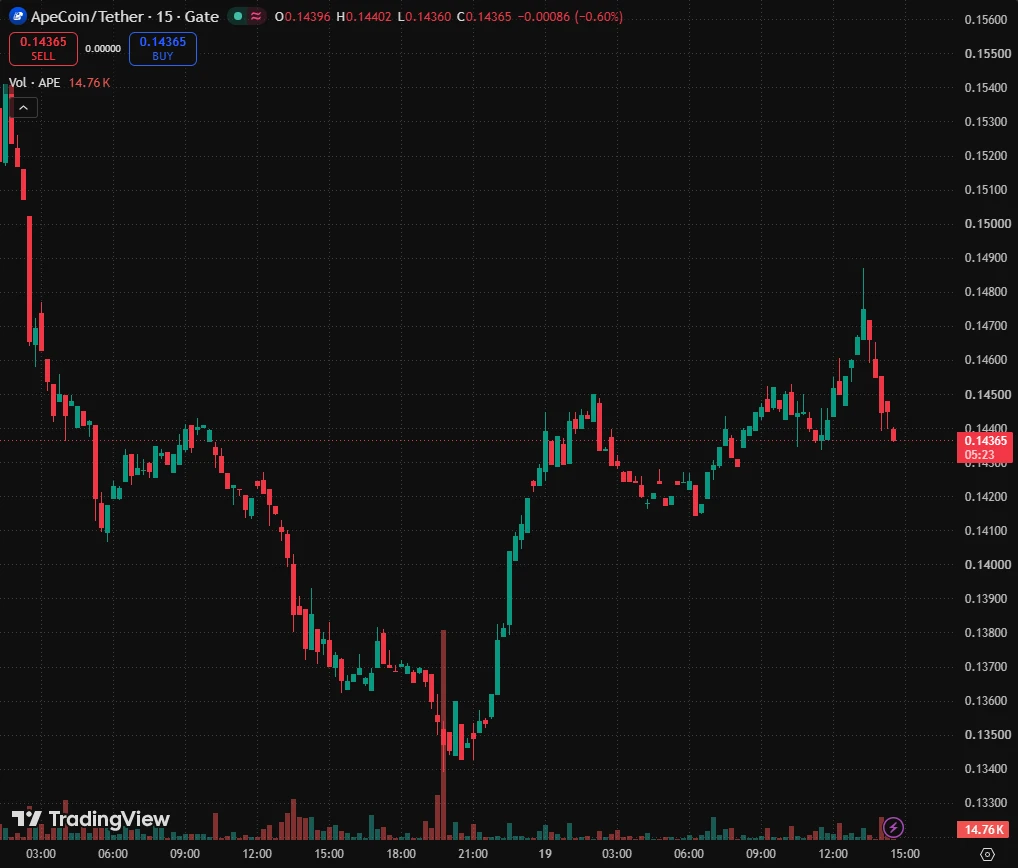Click the 0.13700 price axis label

point(986,666)
